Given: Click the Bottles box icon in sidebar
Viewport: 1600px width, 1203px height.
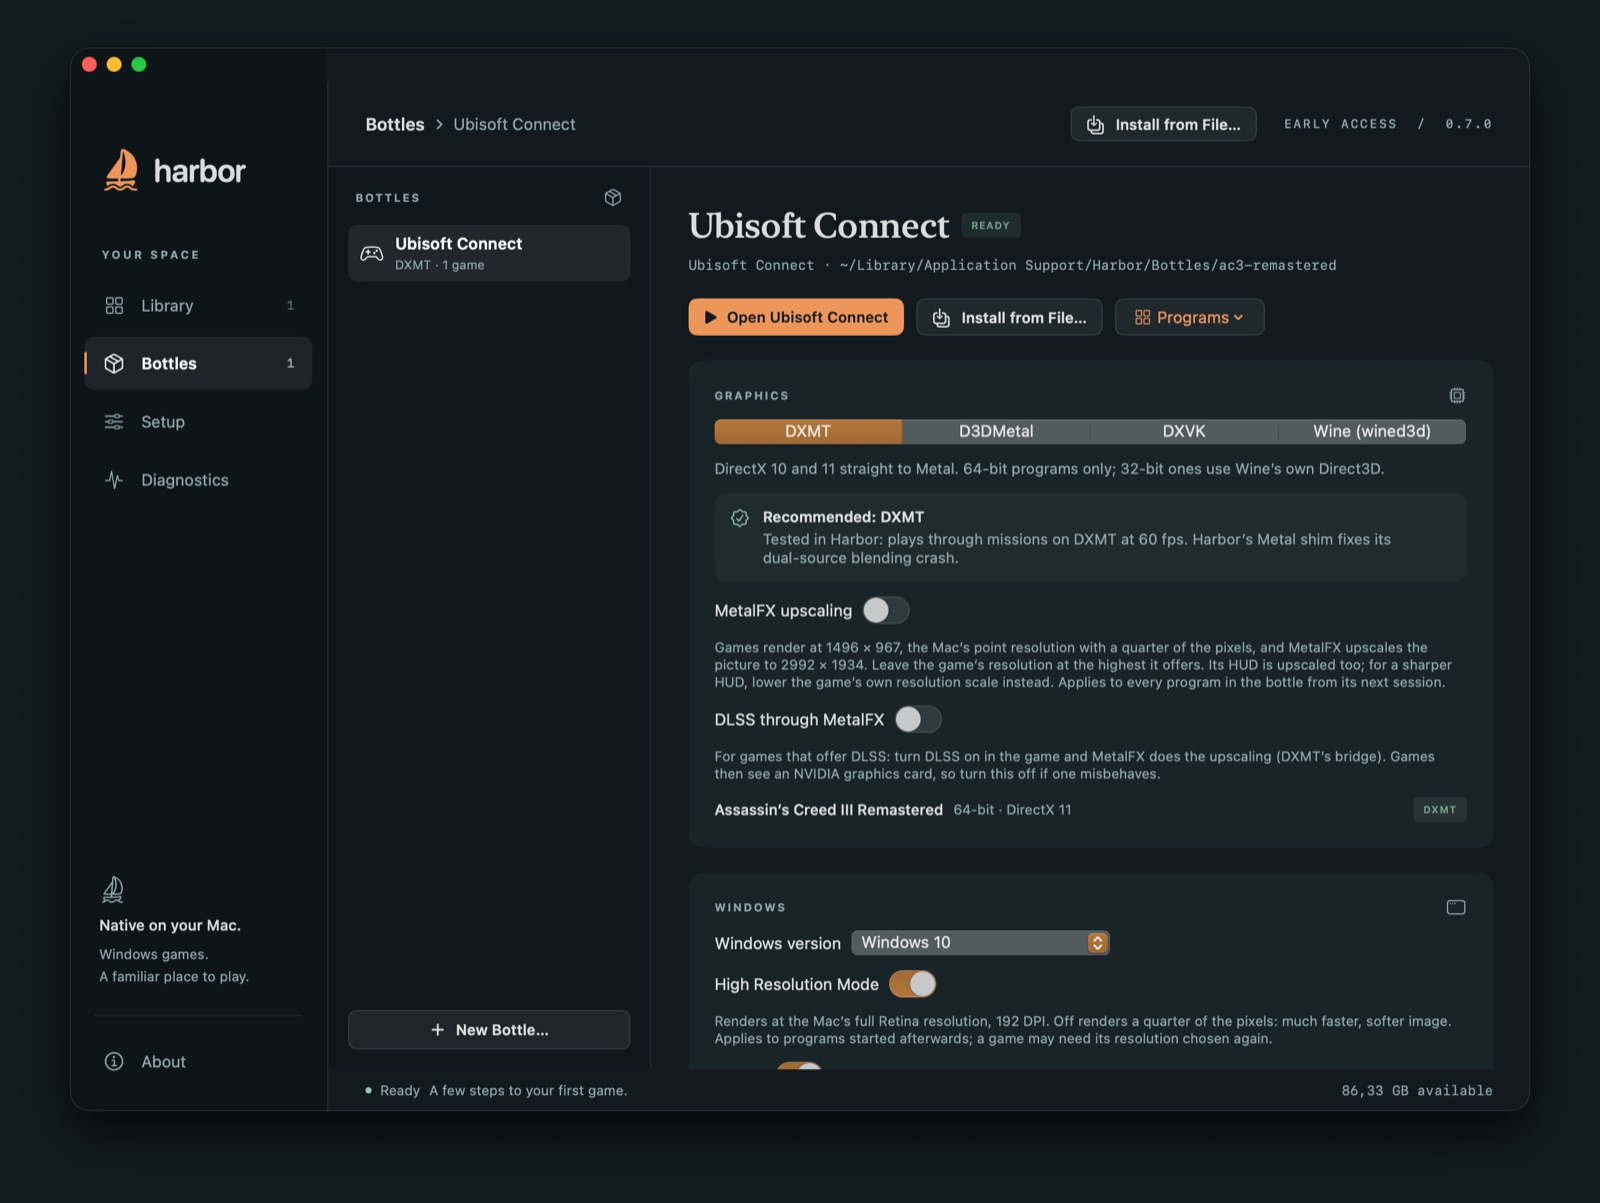Looking at the screenshot, I should (x=114, y=363).
